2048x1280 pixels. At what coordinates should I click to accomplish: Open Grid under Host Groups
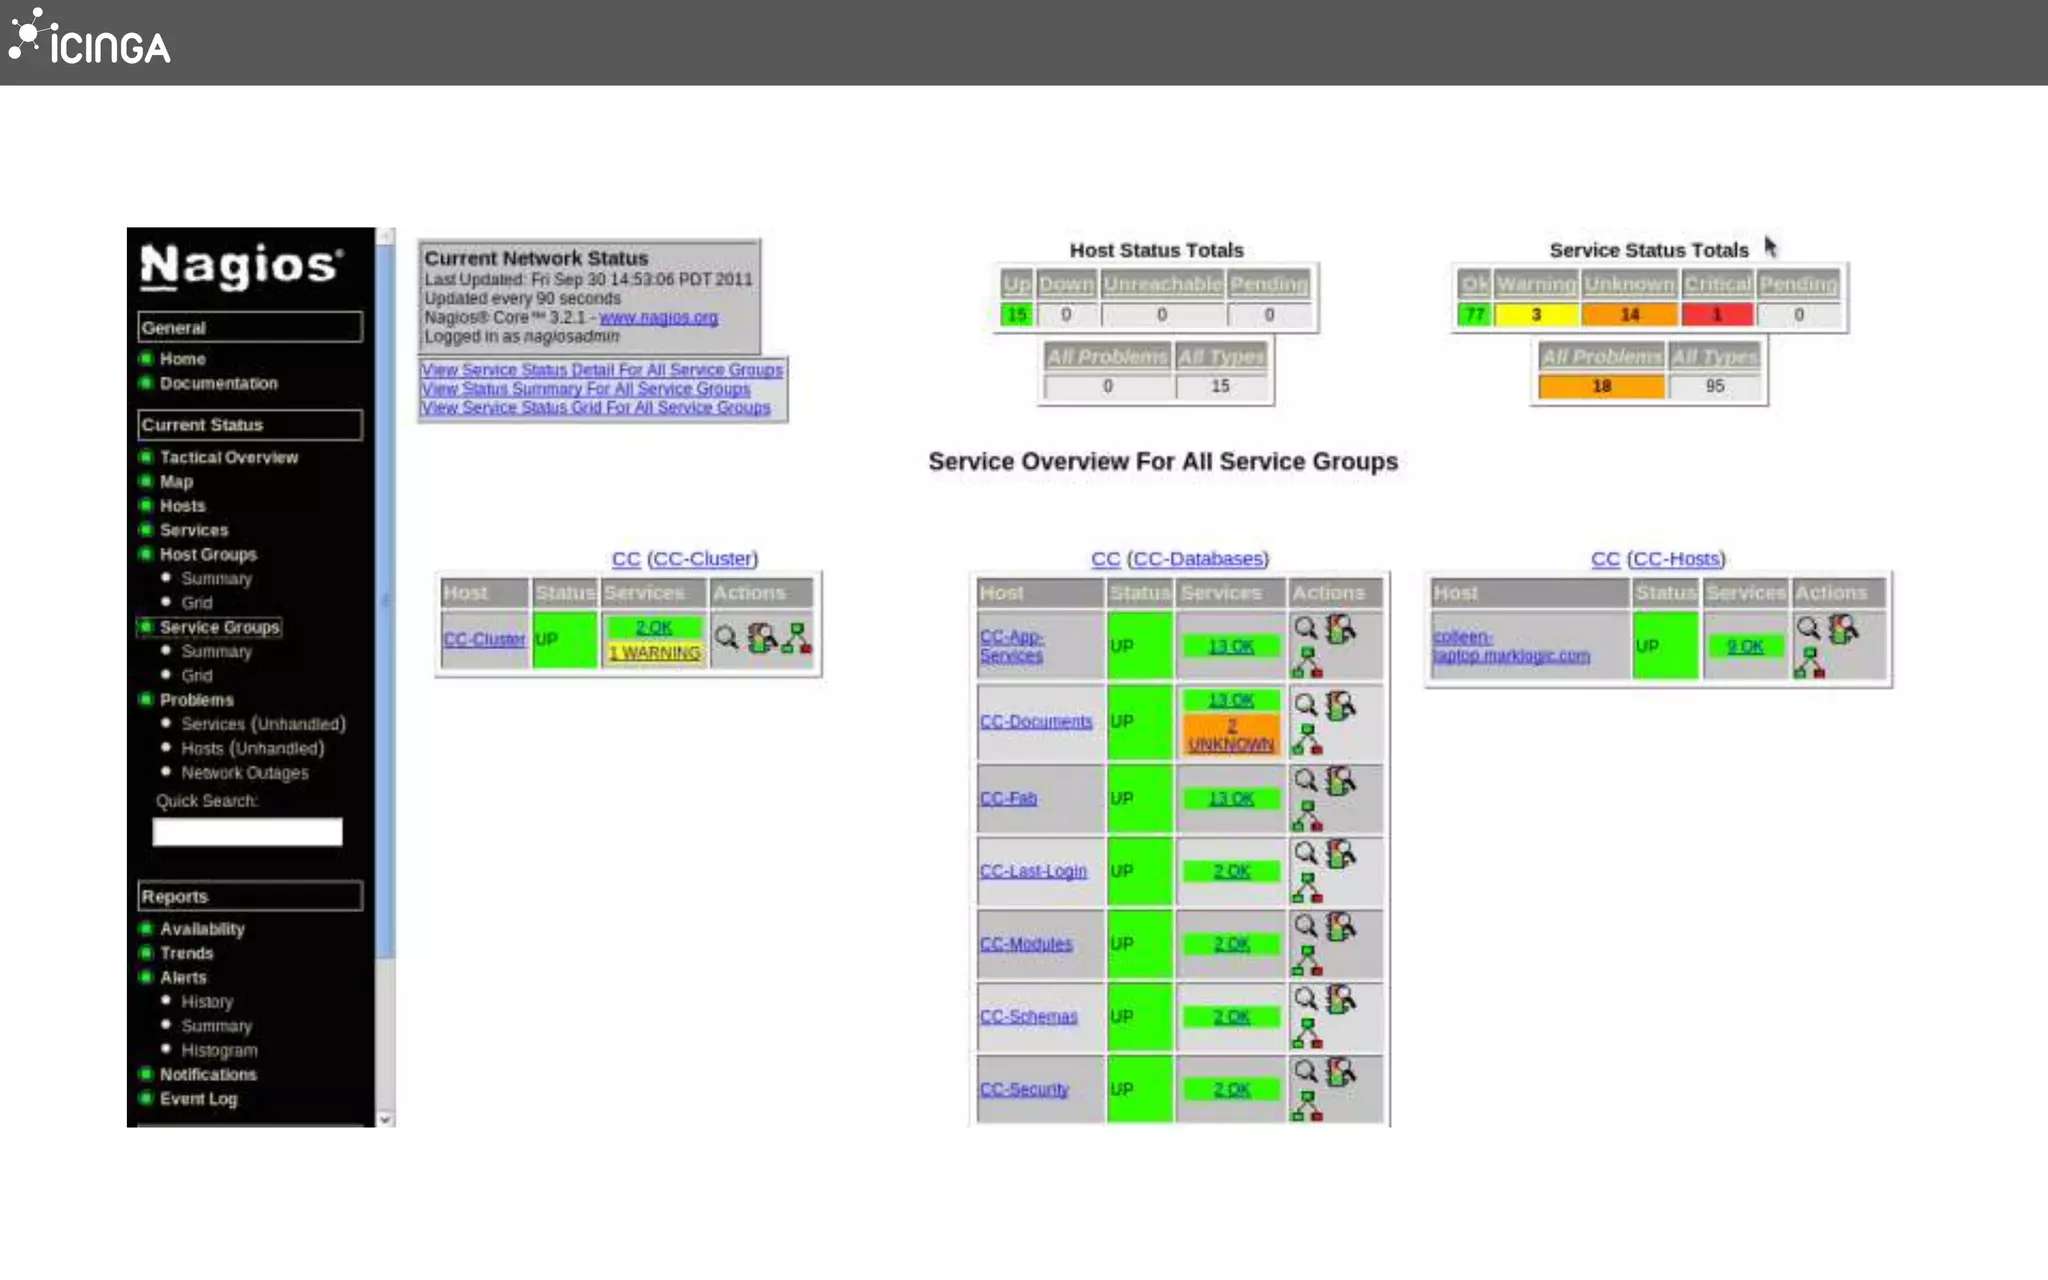(196, 603)
